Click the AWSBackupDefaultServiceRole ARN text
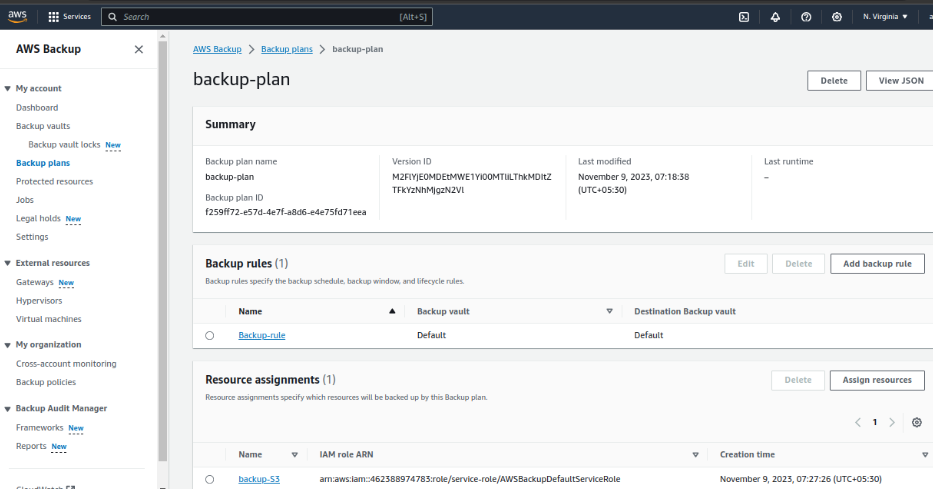This screenshot has height=489, width=933. (x=469, y=479)
